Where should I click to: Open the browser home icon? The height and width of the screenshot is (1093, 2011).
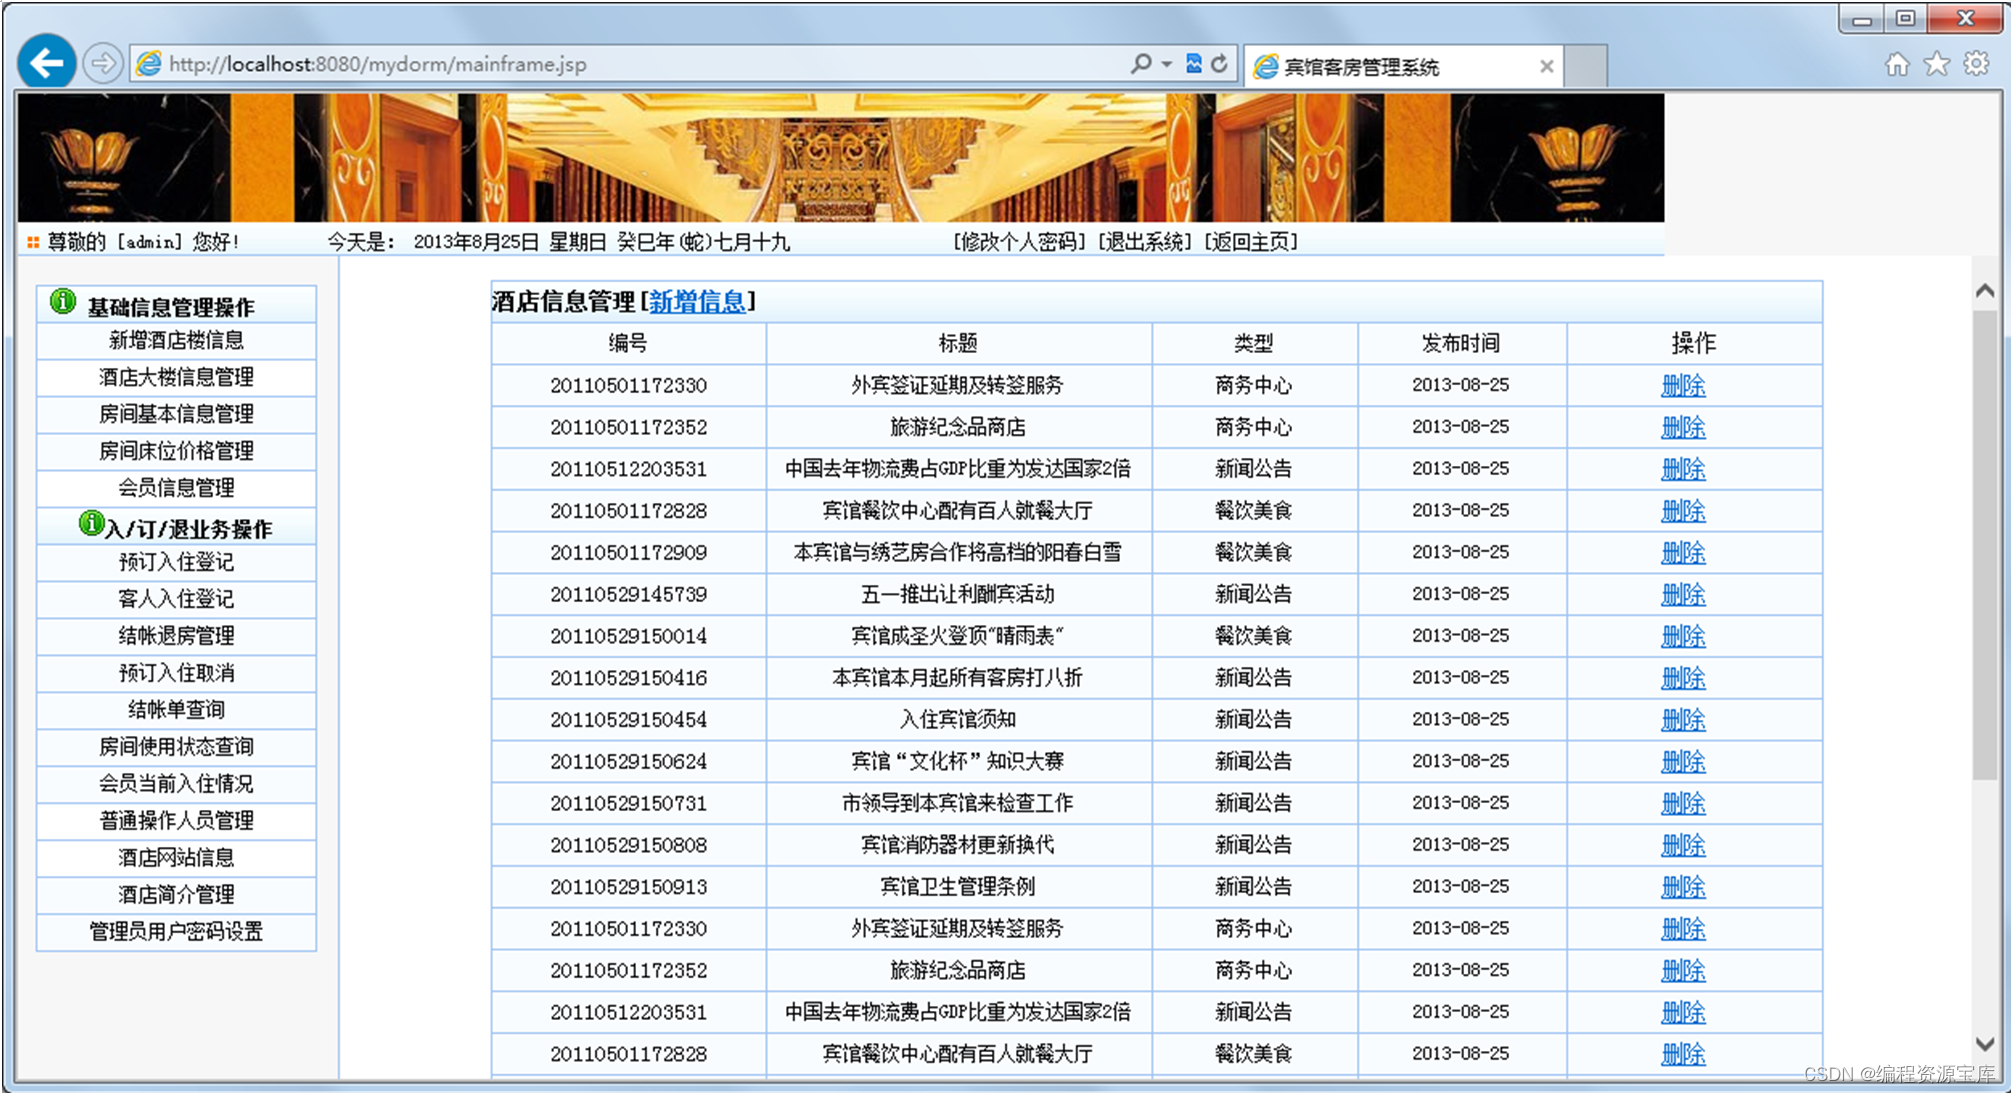1896,65
